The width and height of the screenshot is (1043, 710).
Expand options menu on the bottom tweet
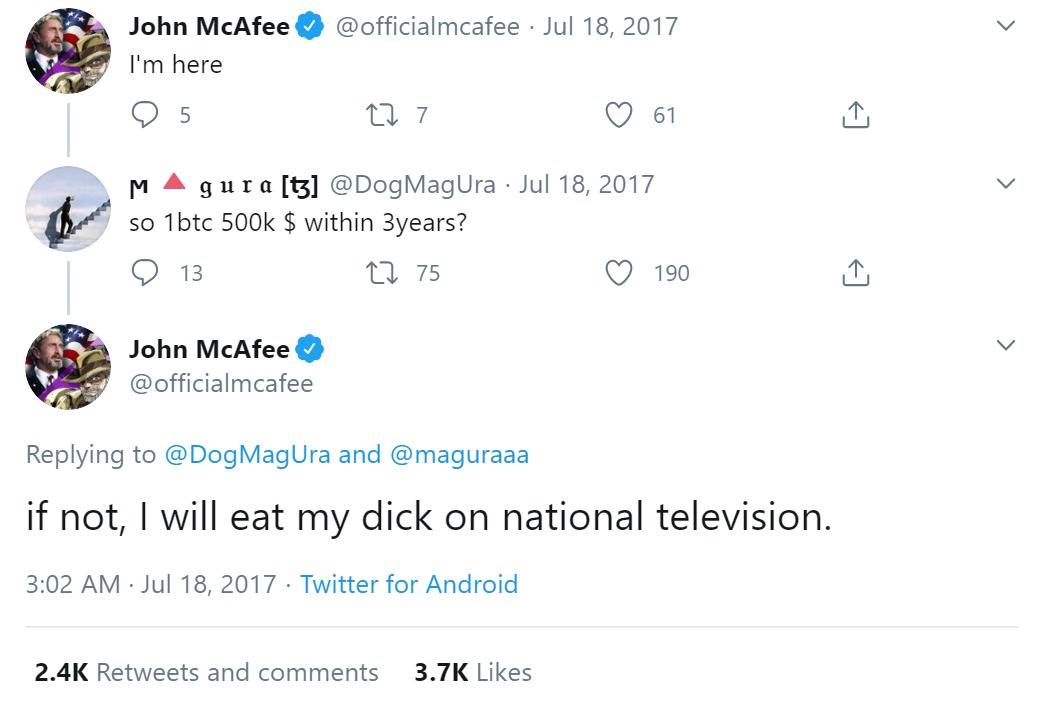click(x=1005, y=345)
